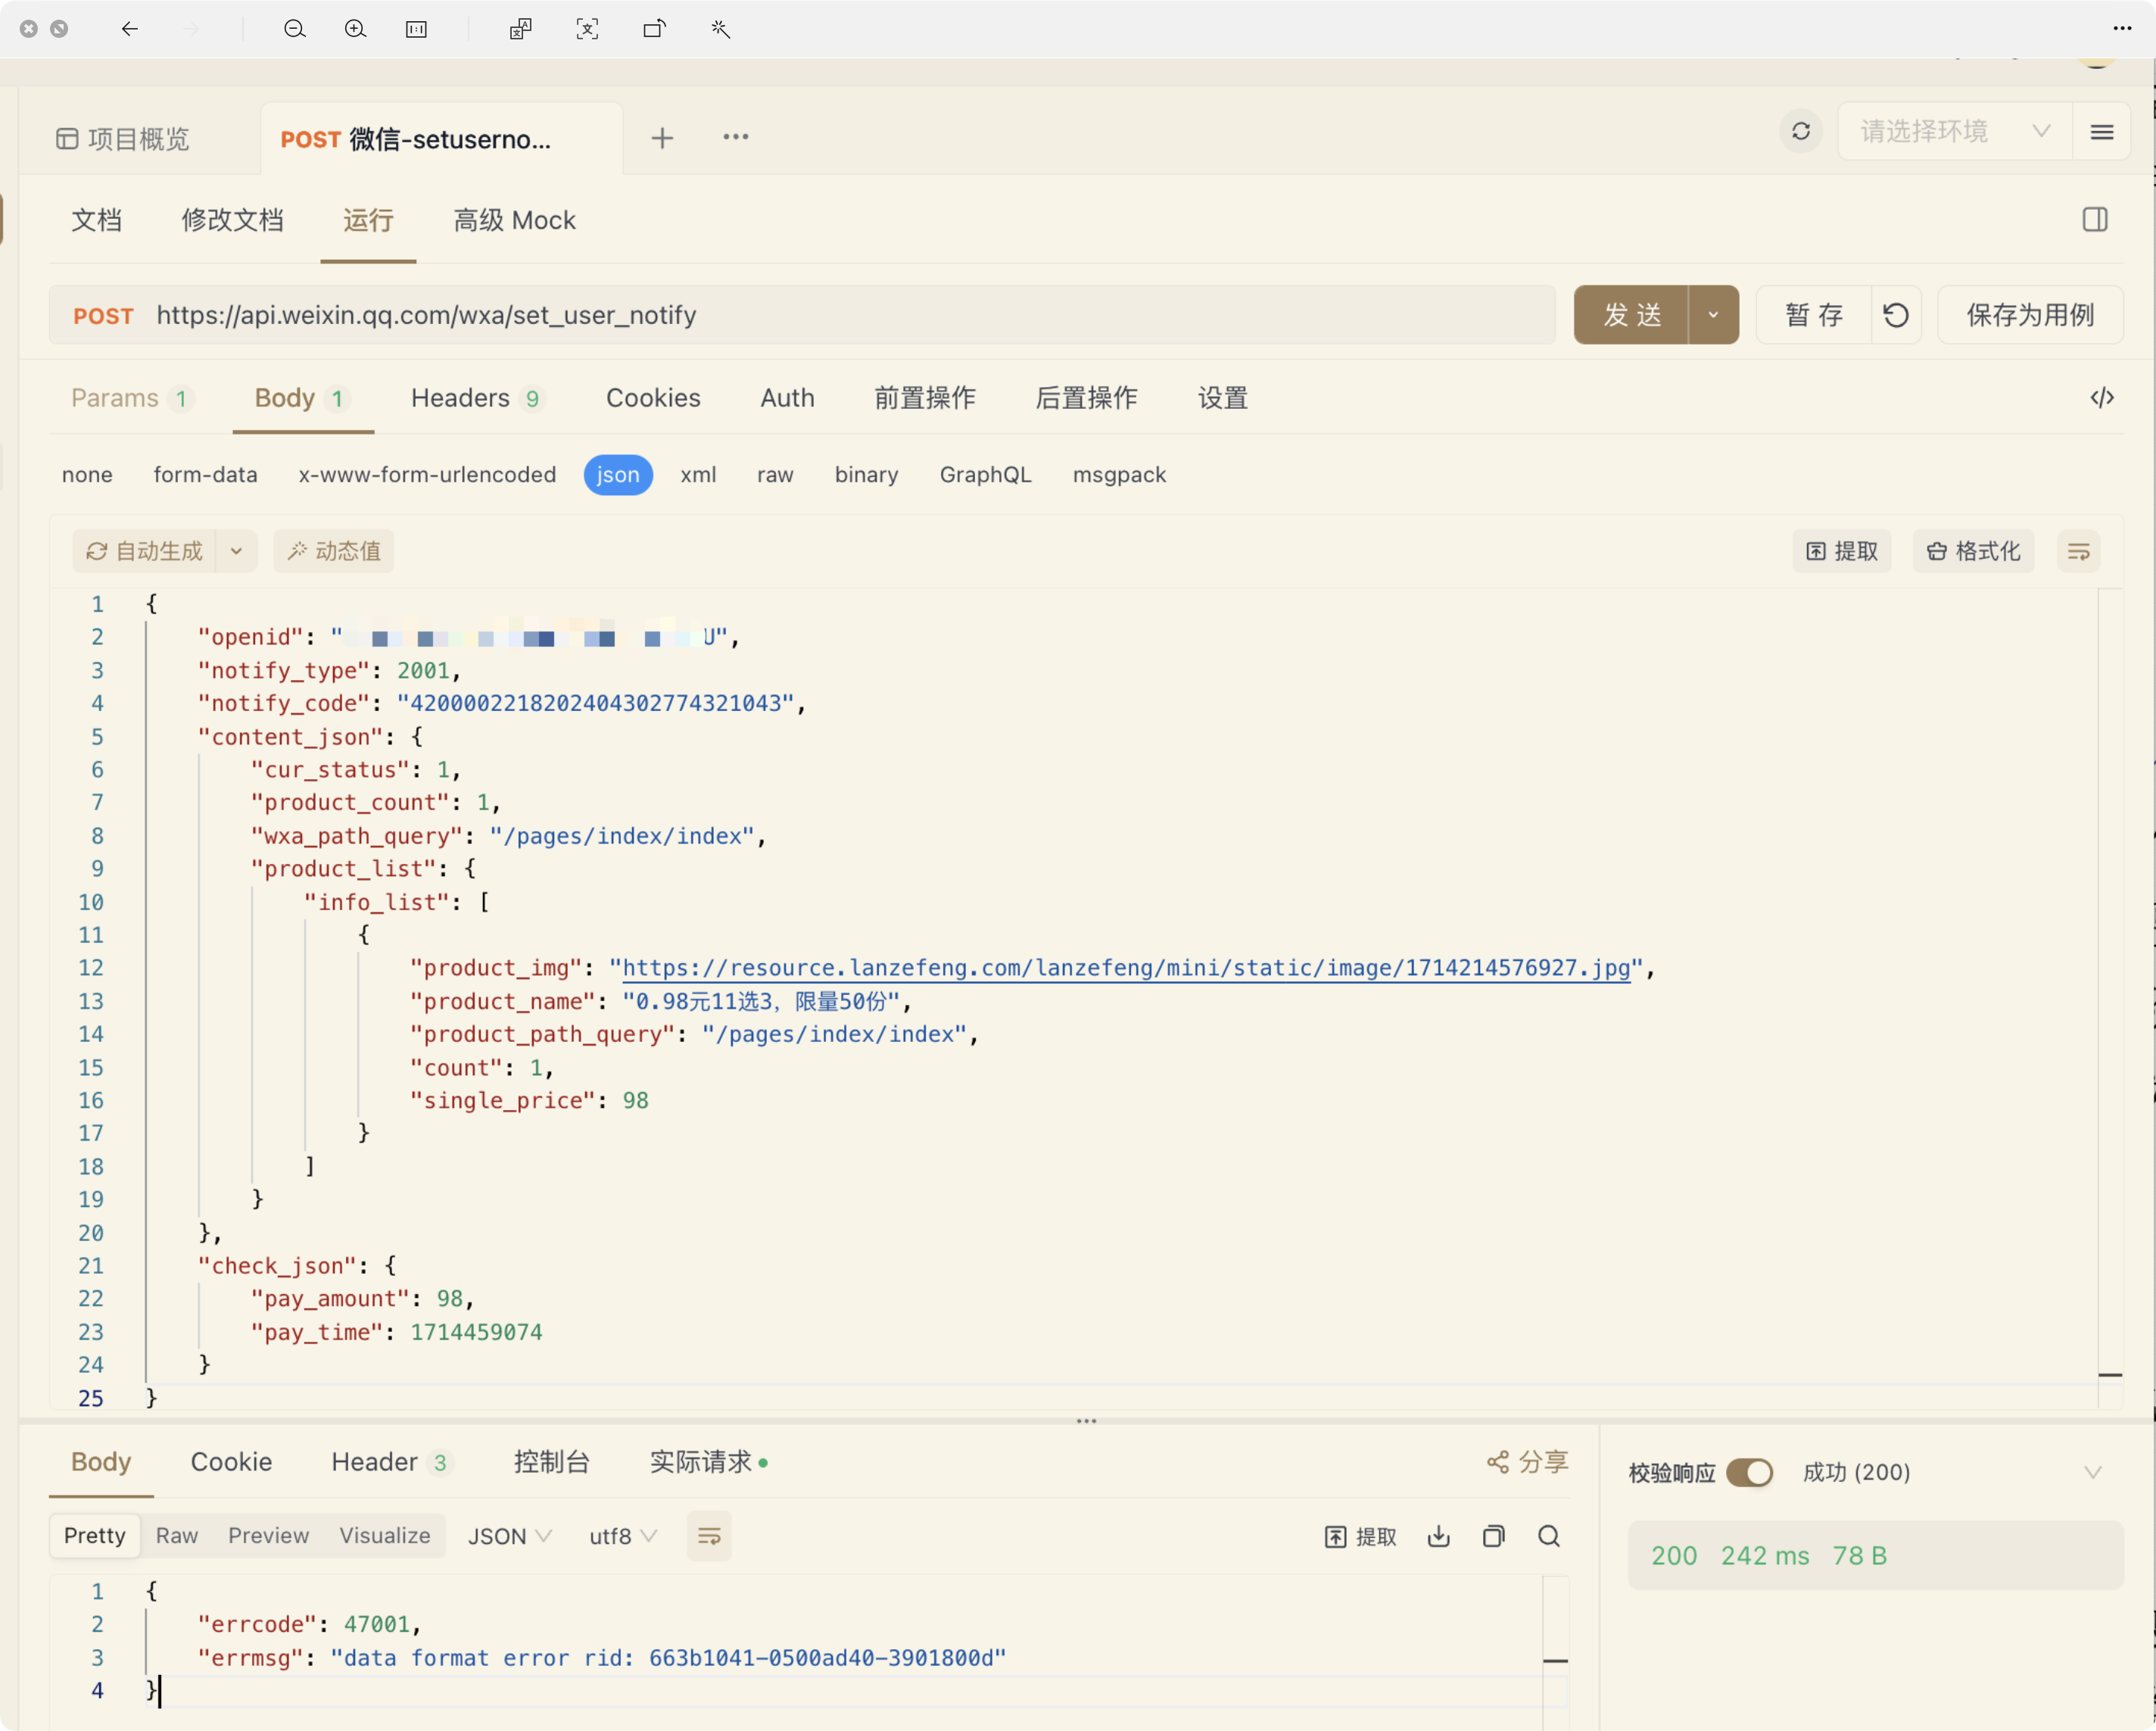Click the request URL input field

[800, 315]
